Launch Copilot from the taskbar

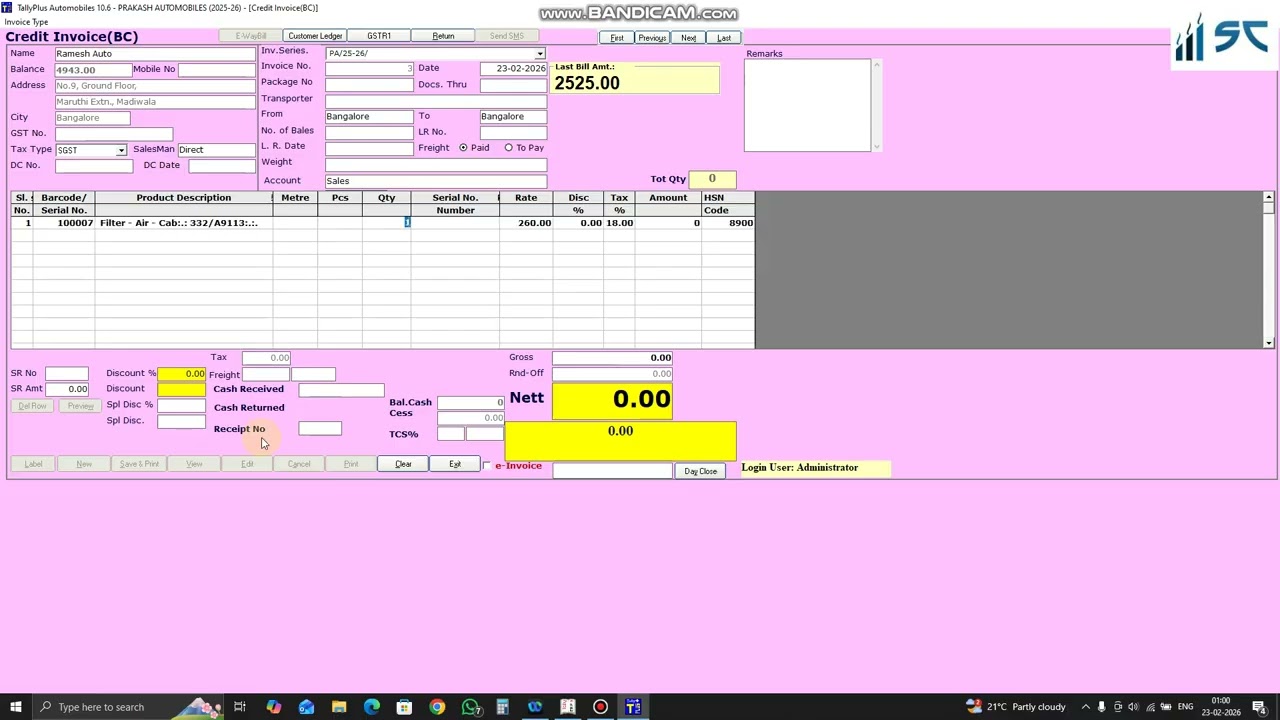click(x=273, y=707)
